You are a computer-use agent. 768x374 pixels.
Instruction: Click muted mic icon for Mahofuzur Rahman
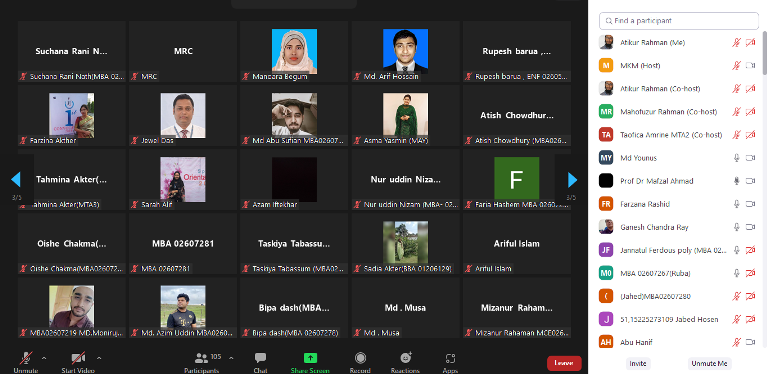click(x=736, y=112)
